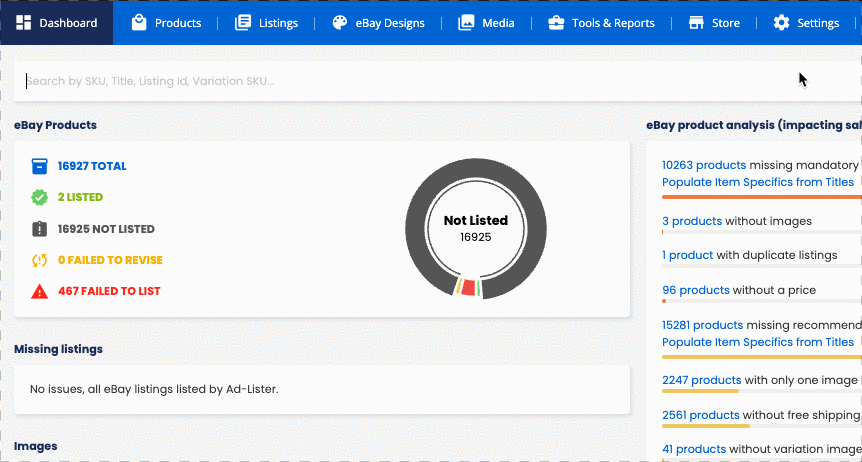Image resolution: width=862 pixels, height=462 pixels.
Task: Show the 16925 NOT LISTED products
Action: [106, 229]
